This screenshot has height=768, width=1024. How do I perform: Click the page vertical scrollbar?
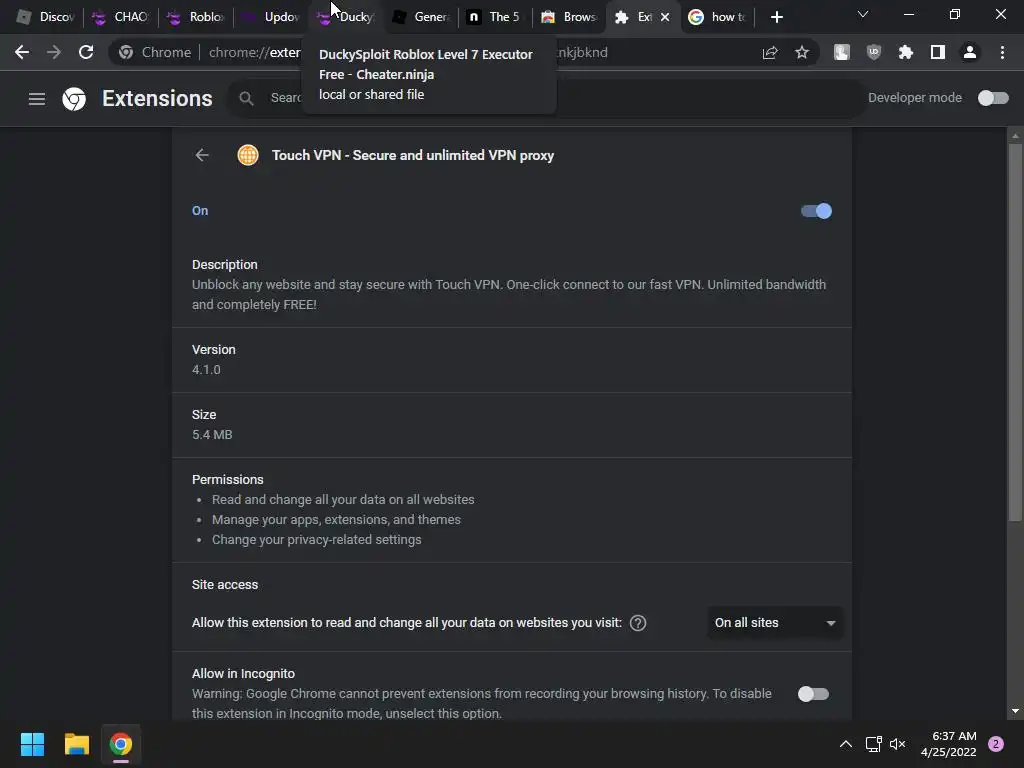coord(1015,332)
